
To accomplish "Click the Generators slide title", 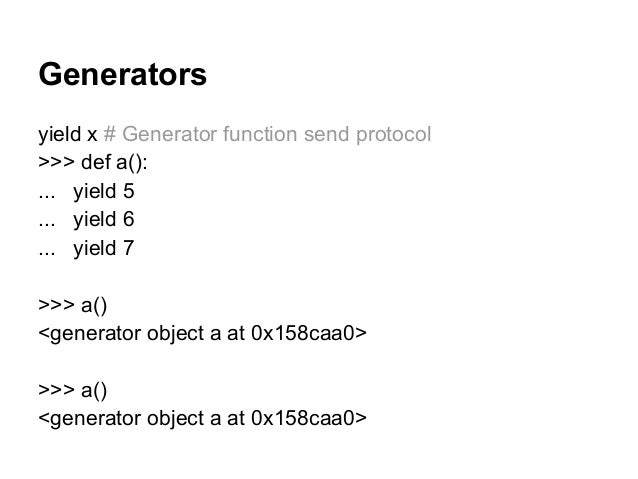I will point(122,74).
